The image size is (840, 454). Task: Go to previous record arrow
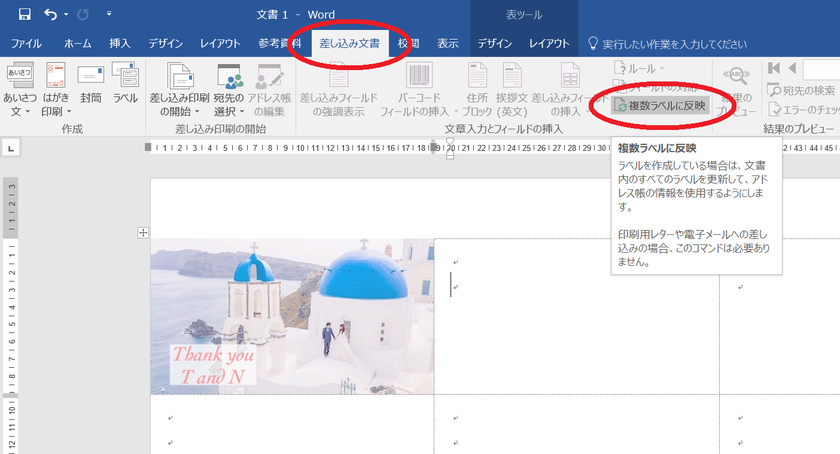click(x=792, y=68)
